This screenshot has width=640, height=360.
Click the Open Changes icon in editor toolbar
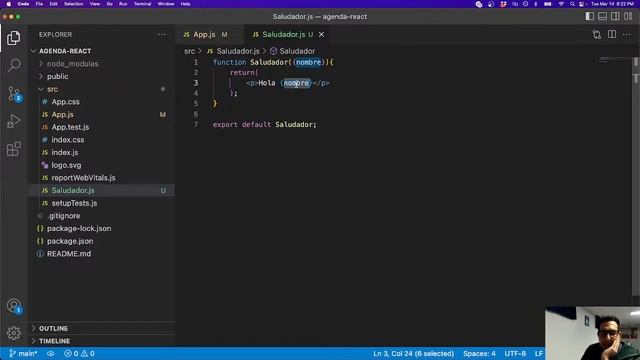coord(597,35)
